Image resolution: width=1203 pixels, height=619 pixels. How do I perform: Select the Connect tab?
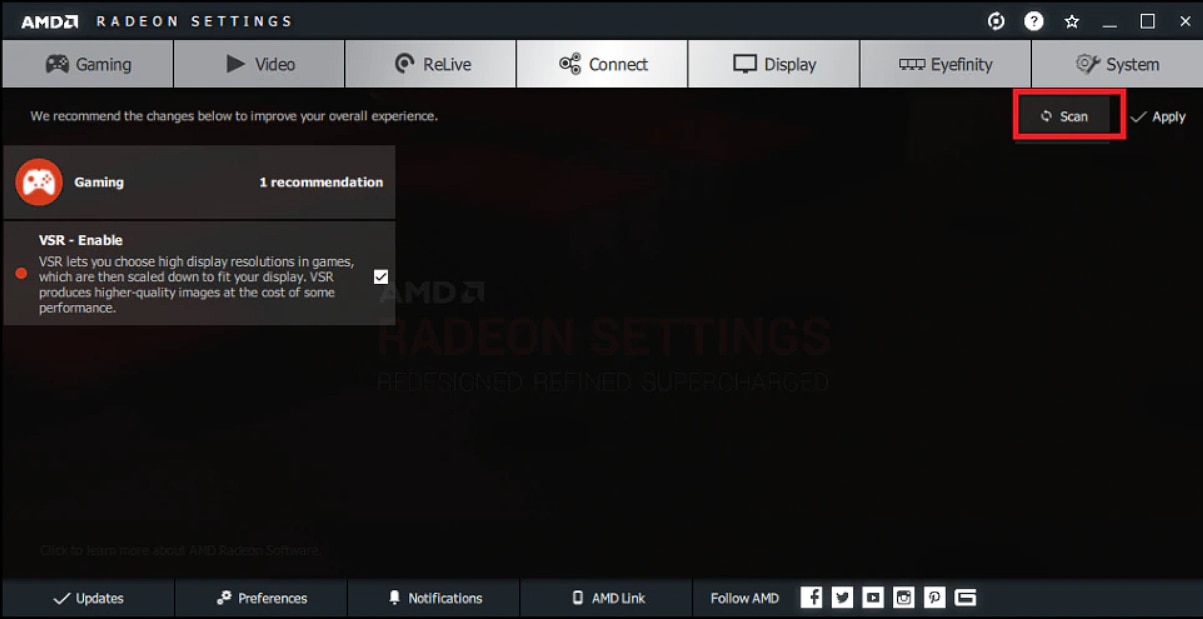pos(603,64)
